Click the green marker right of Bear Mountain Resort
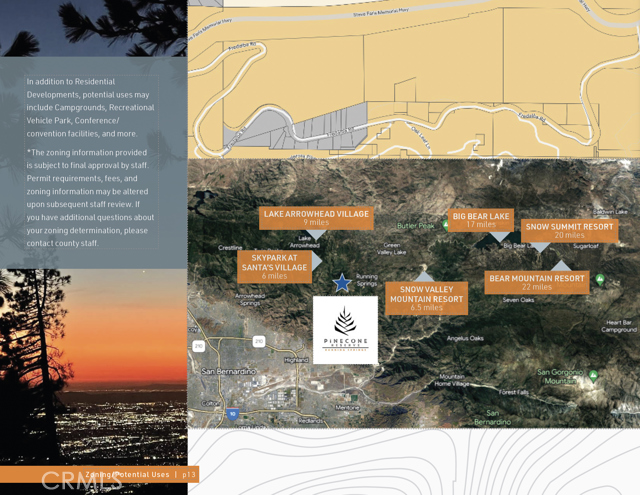 click(x=599, y=279)
